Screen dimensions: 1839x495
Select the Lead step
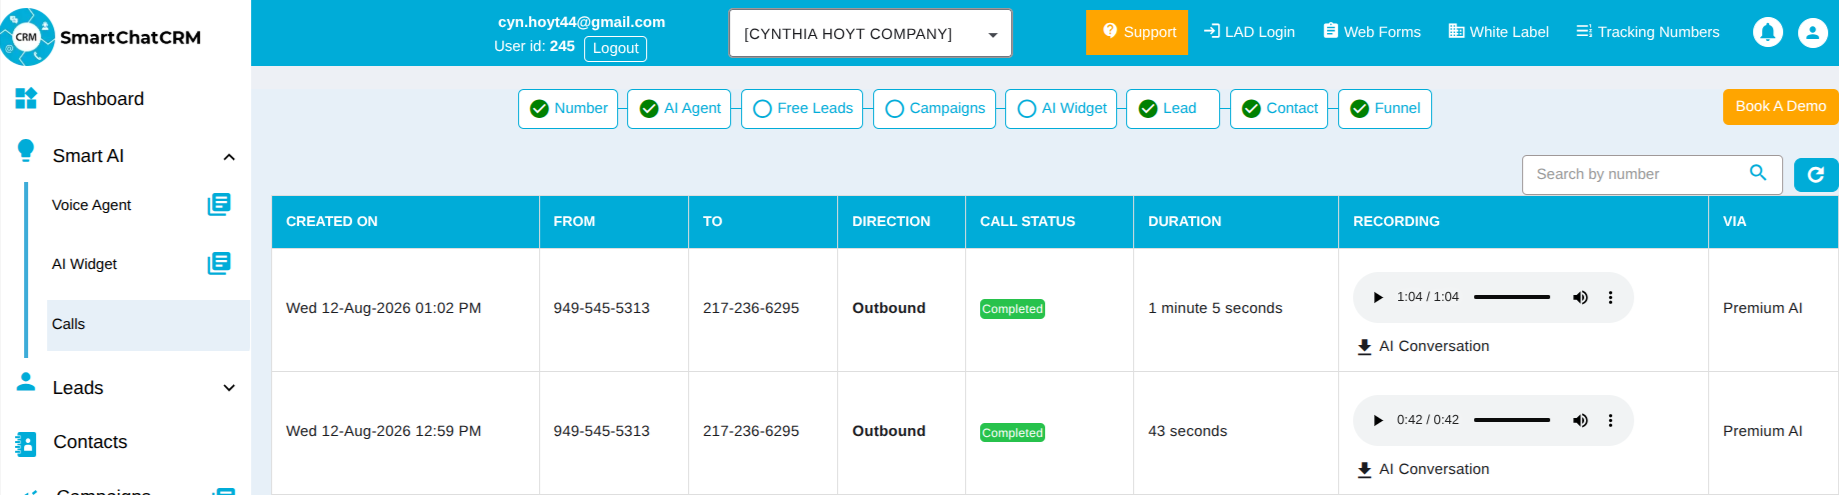click(1173, 109)
